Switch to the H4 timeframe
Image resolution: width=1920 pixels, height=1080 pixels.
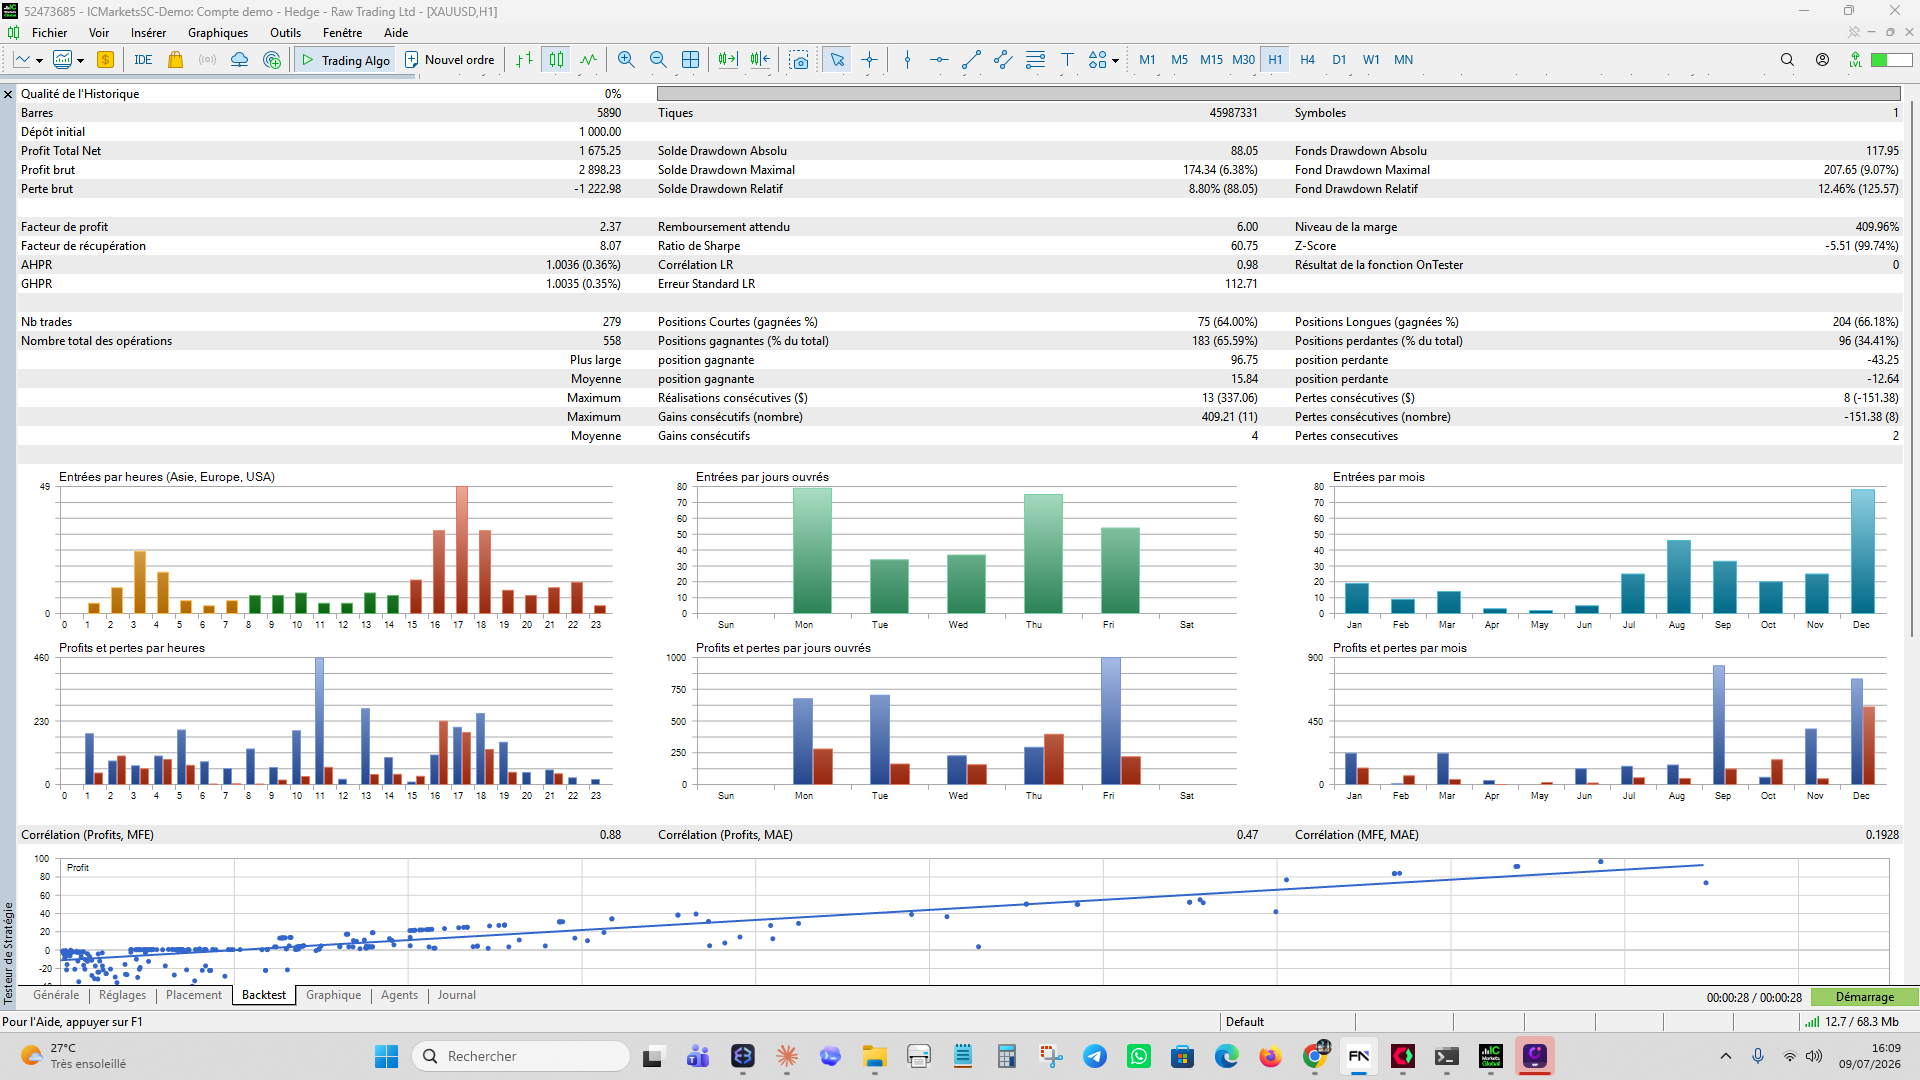[x=1307, y=60]
